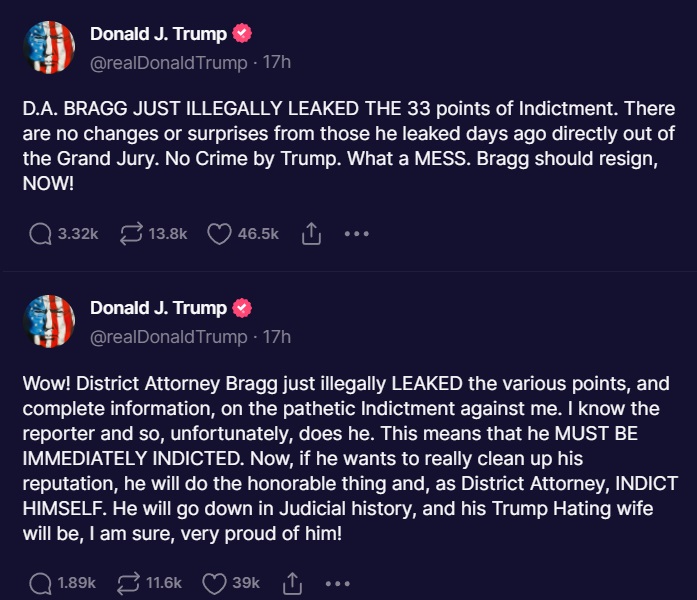
Task: Open more options on first post
Action: 357,234
